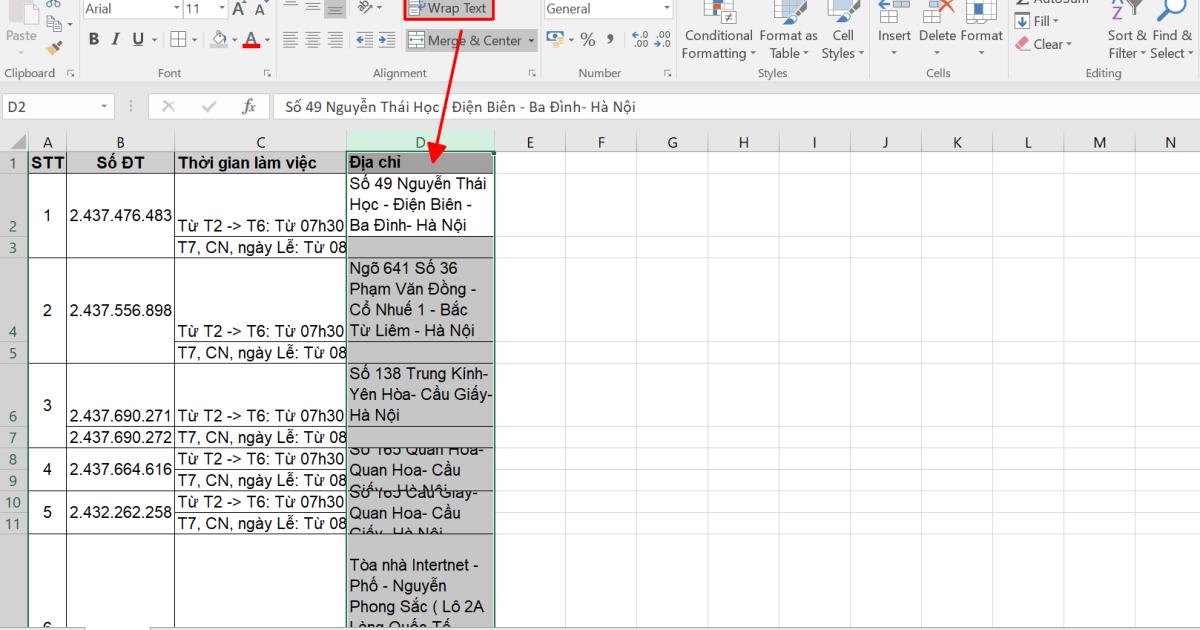
Task: Open the Cell Styles menu
Action: pos(843,30)
